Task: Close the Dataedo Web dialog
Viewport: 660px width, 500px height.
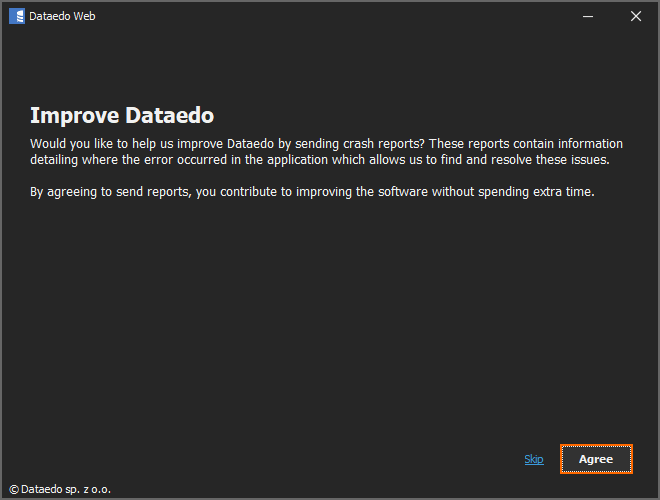Action: tap(636, 16)
